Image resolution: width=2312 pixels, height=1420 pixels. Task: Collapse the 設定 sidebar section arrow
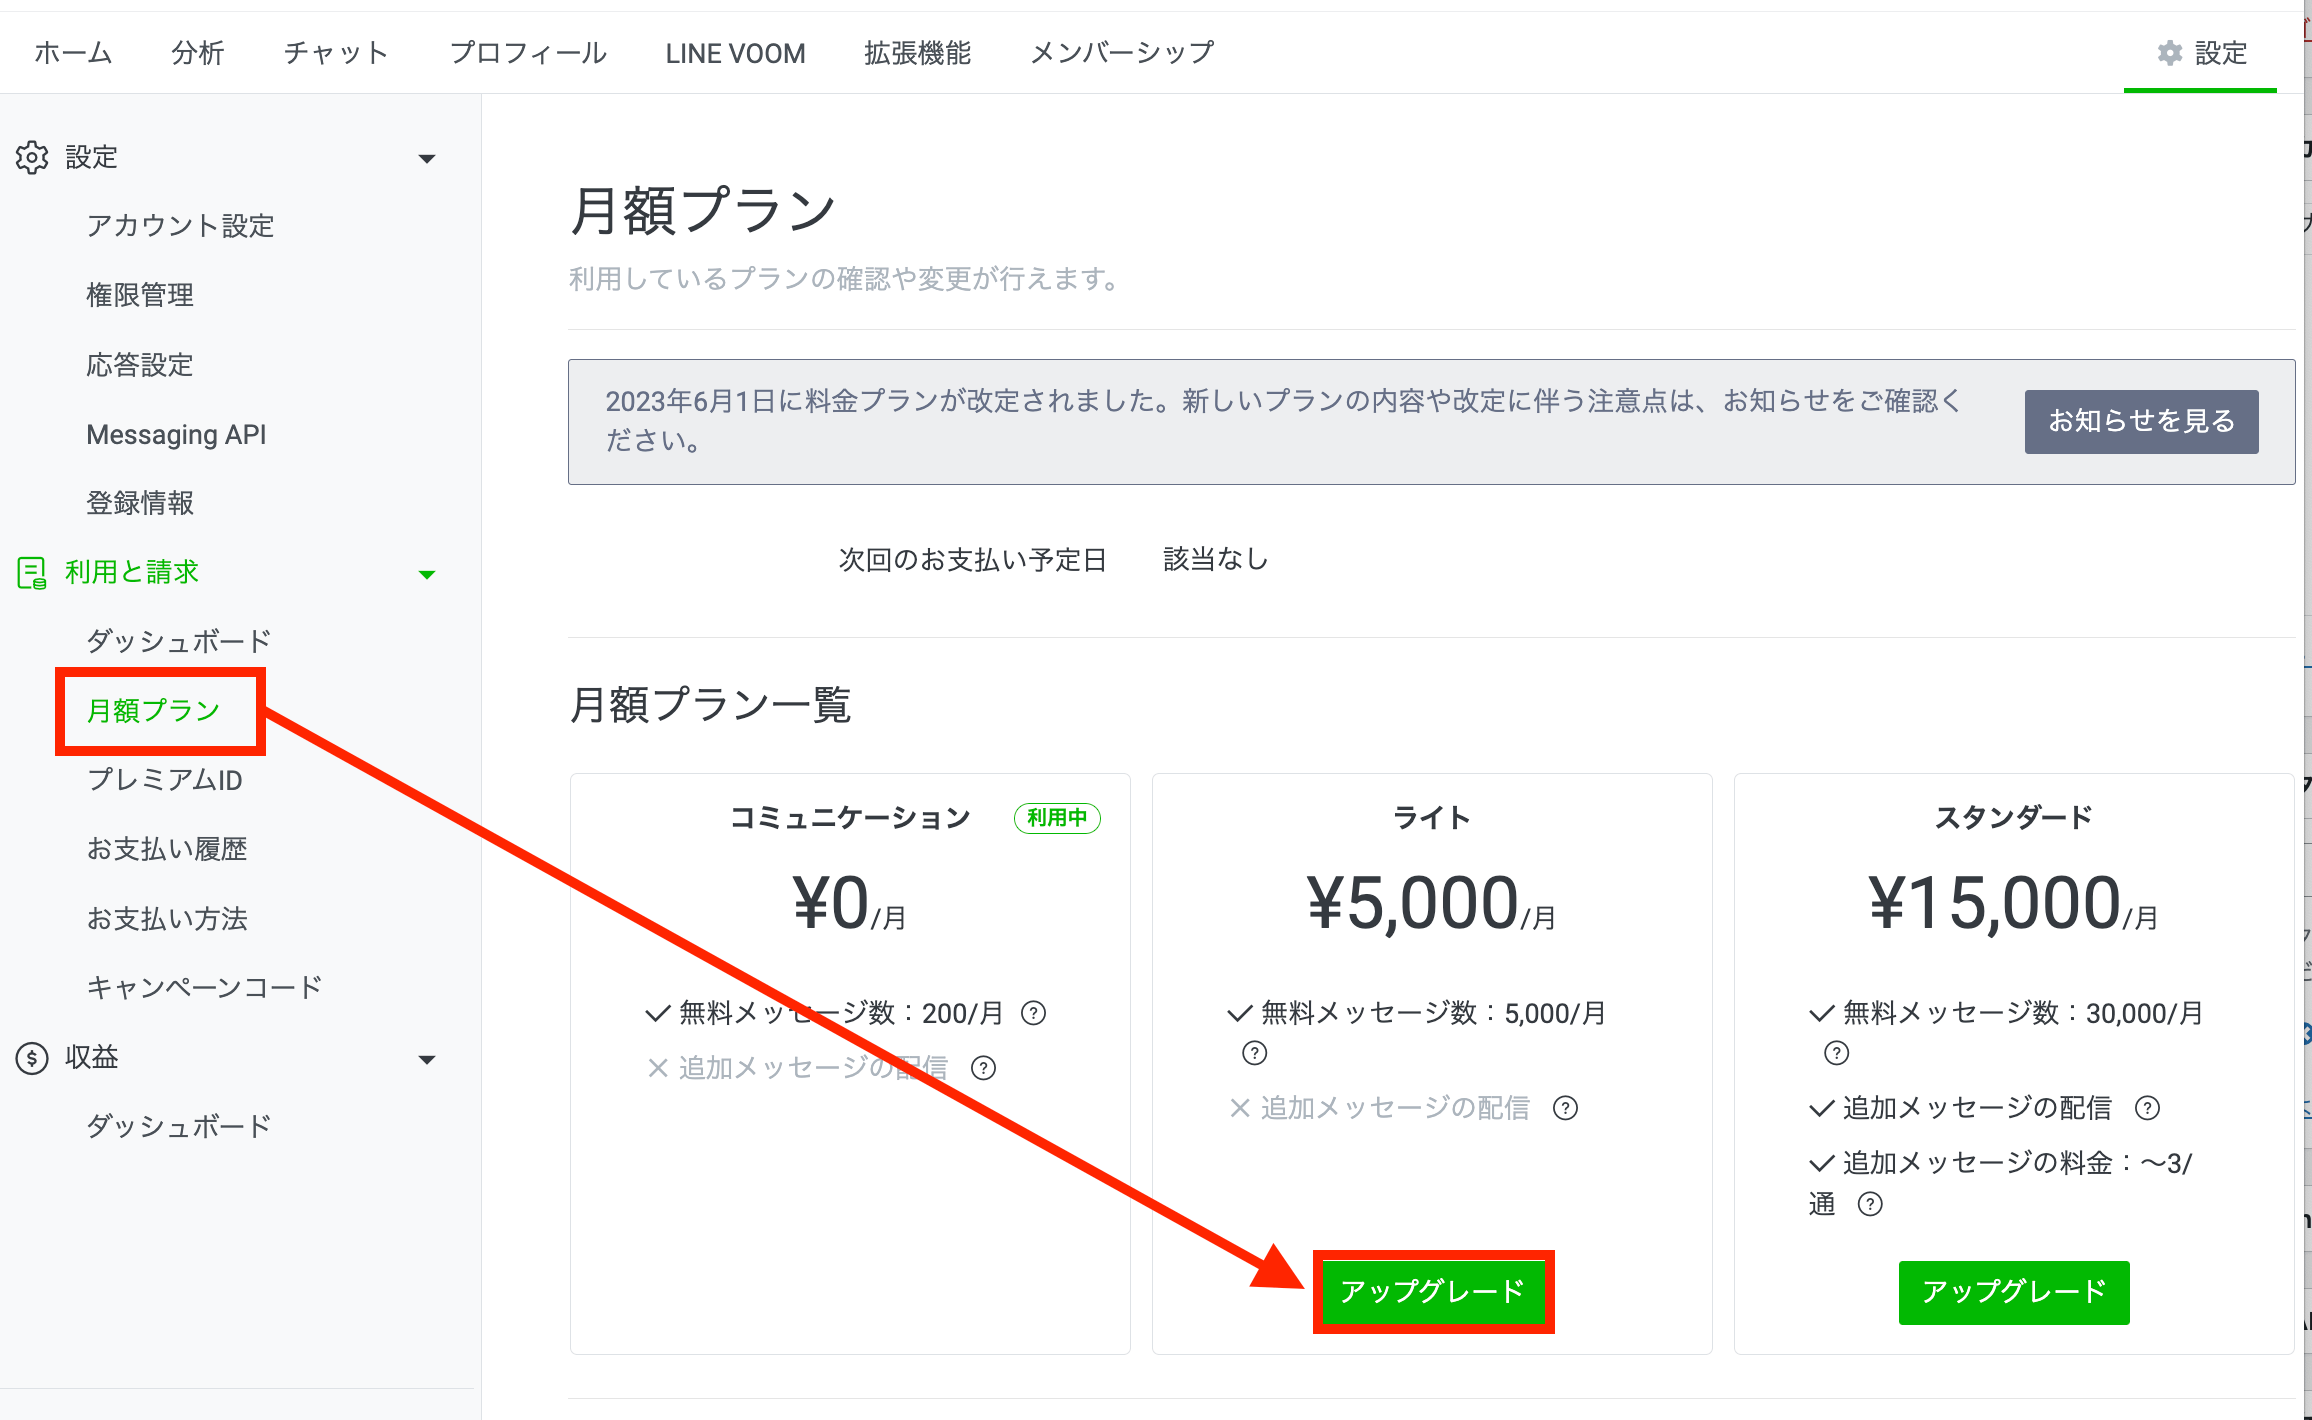(x=427, y=158)
